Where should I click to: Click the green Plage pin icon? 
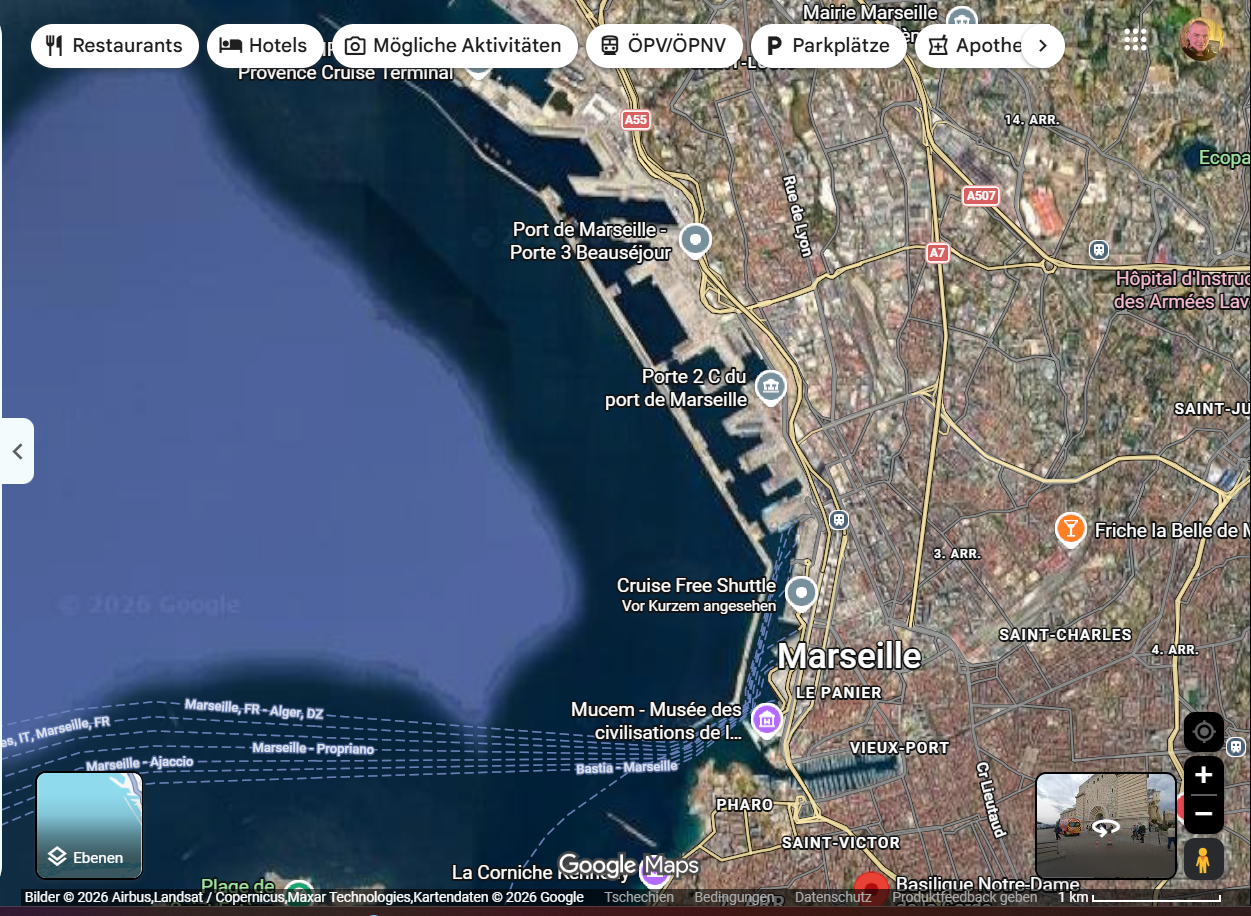coord(299,889)
